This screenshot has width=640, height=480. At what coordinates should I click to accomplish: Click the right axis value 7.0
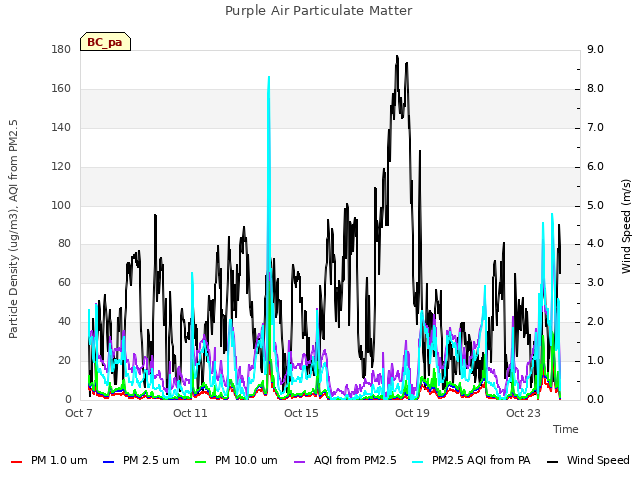click(x=595, y=127)
